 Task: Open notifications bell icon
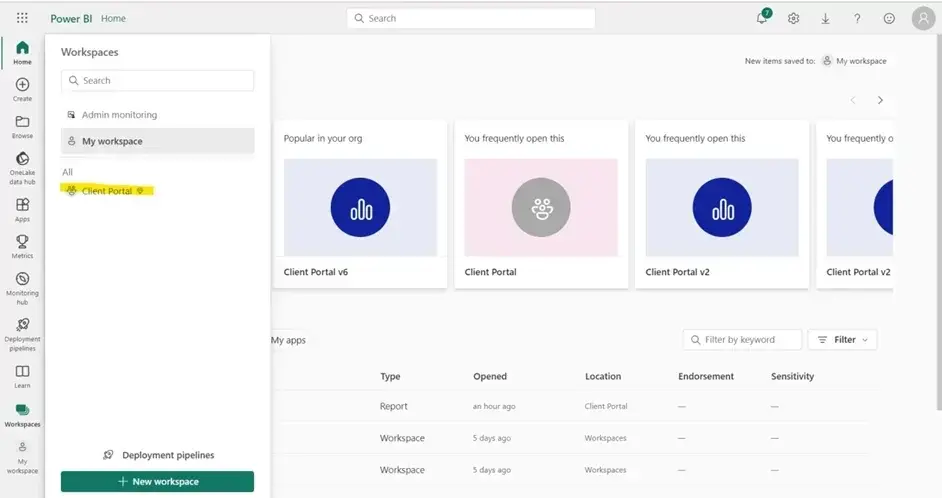pos(762,18)
